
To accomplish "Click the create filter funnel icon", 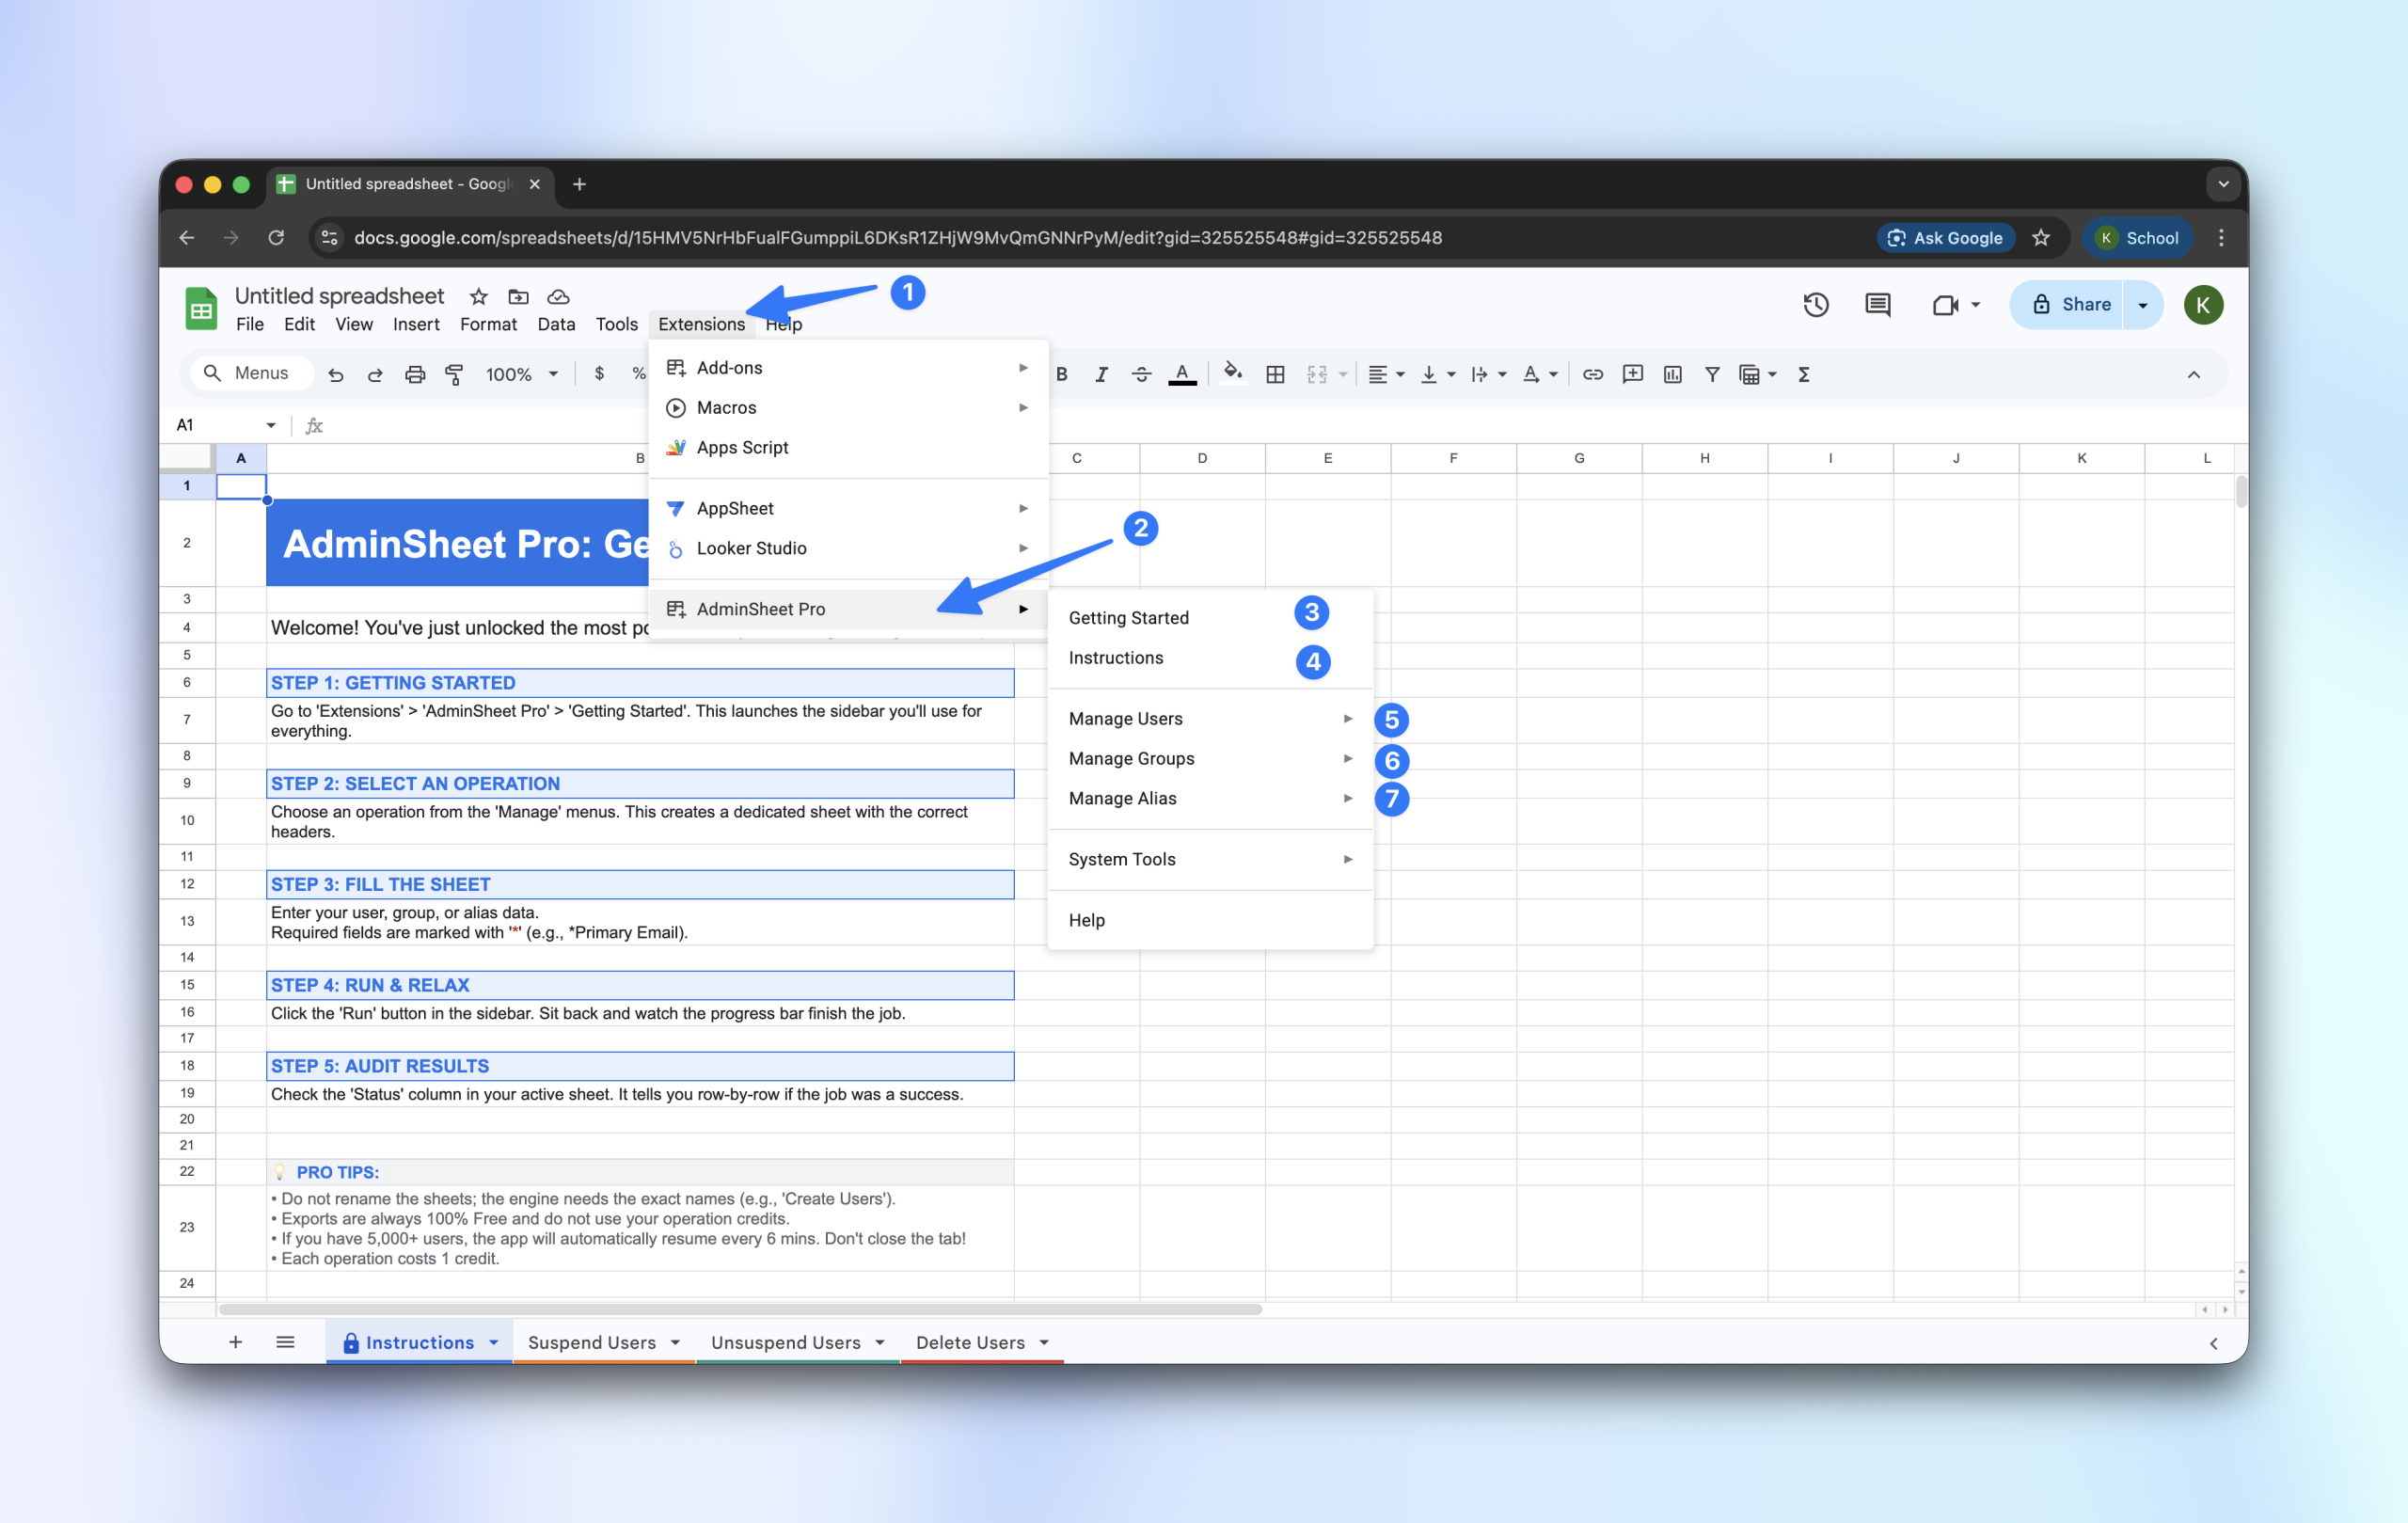I will point(1712,374).
